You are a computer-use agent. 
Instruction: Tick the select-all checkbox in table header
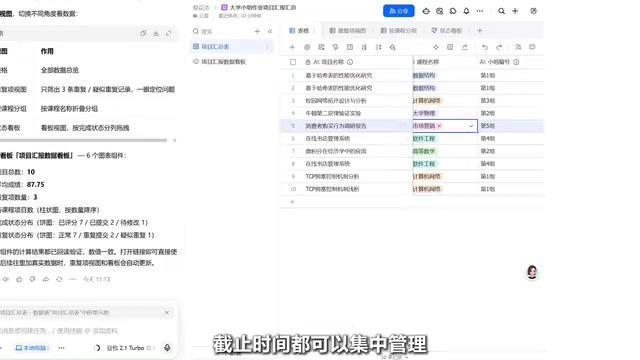tap(293, 62)
